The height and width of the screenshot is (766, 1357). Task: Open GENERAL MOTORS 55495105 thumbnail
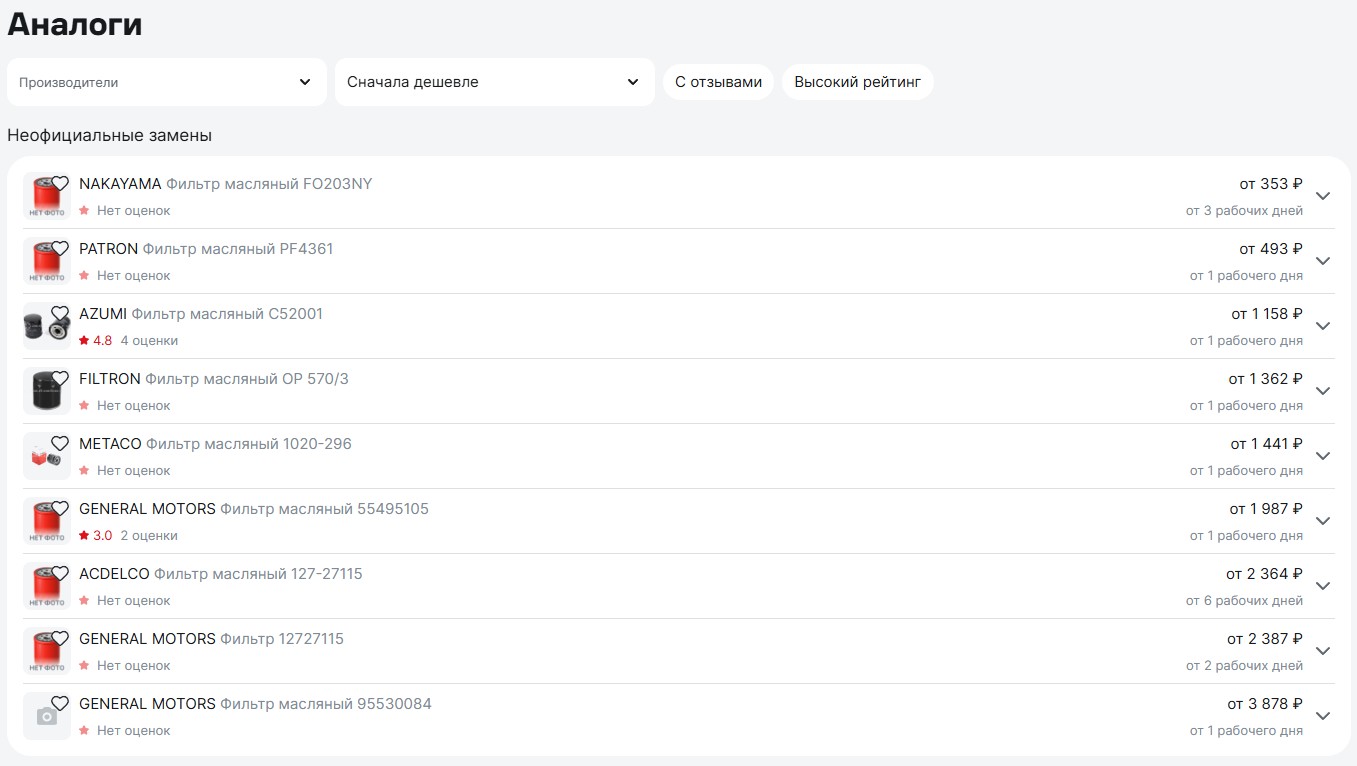pos(46,521)
